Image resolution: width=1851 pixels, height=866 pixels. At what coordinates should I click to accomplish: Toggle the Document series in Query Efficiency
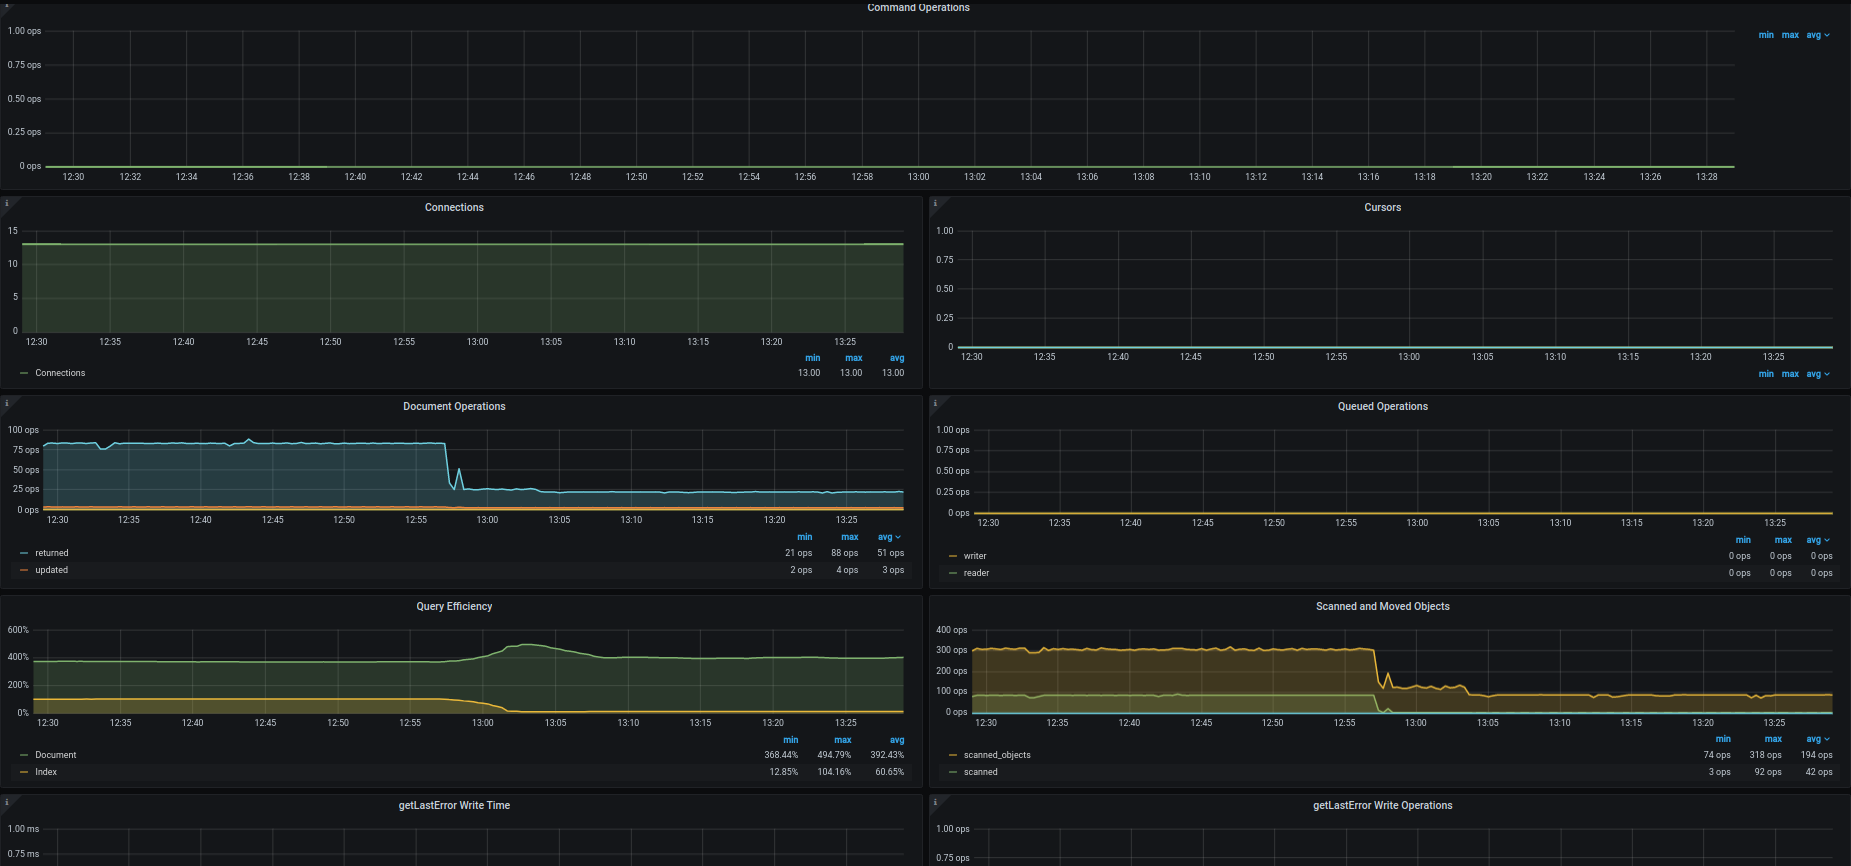pos(56,755)
